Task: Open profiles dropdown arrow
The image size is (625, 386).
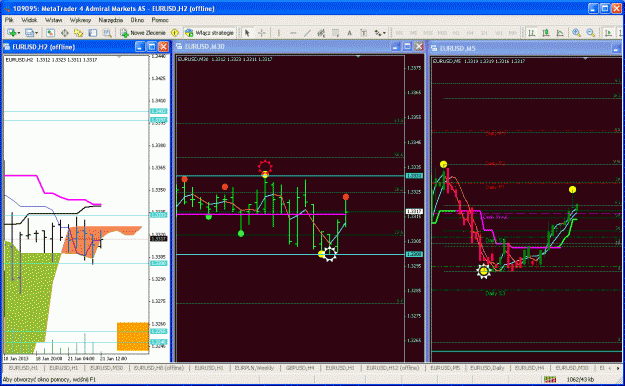Action: pos(37,33)
